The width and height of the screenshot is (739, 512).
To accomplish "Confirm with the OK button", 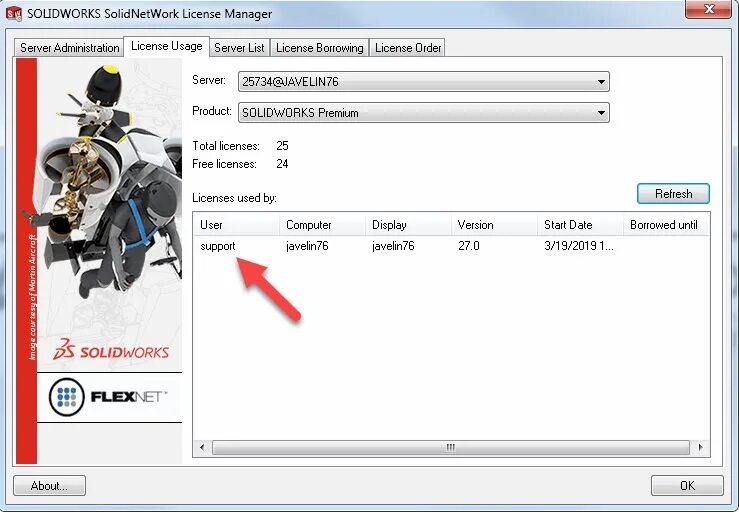I will [x=687, y=486].
